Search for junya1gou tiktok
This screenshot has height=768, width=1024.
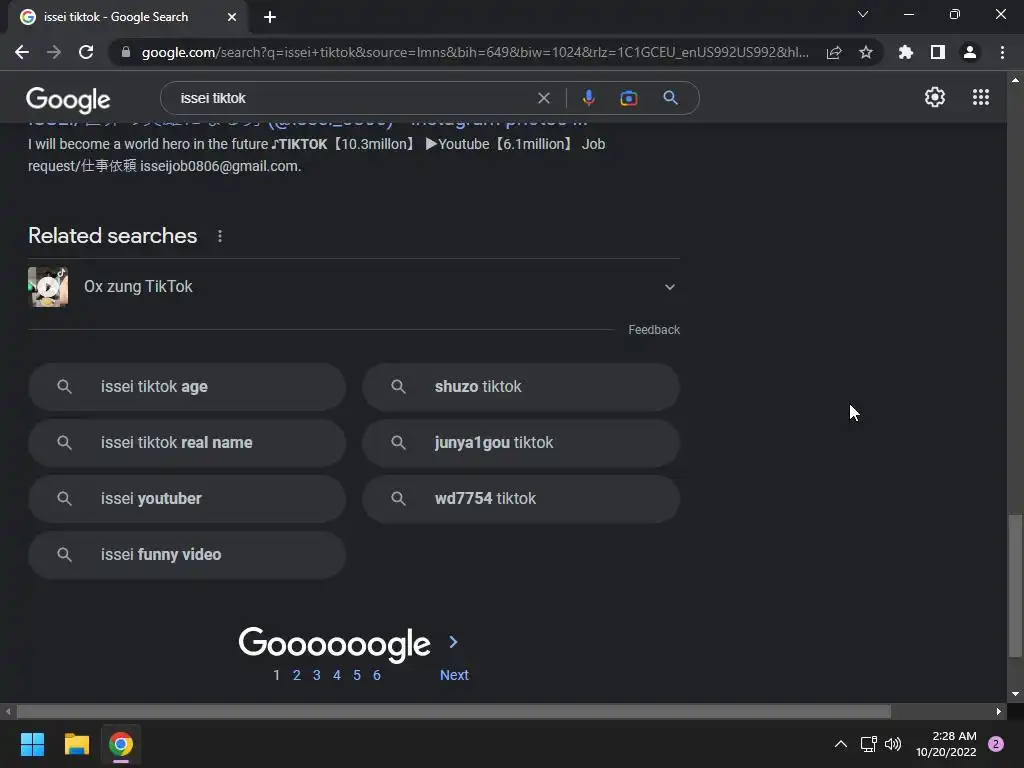coord(521,443)
